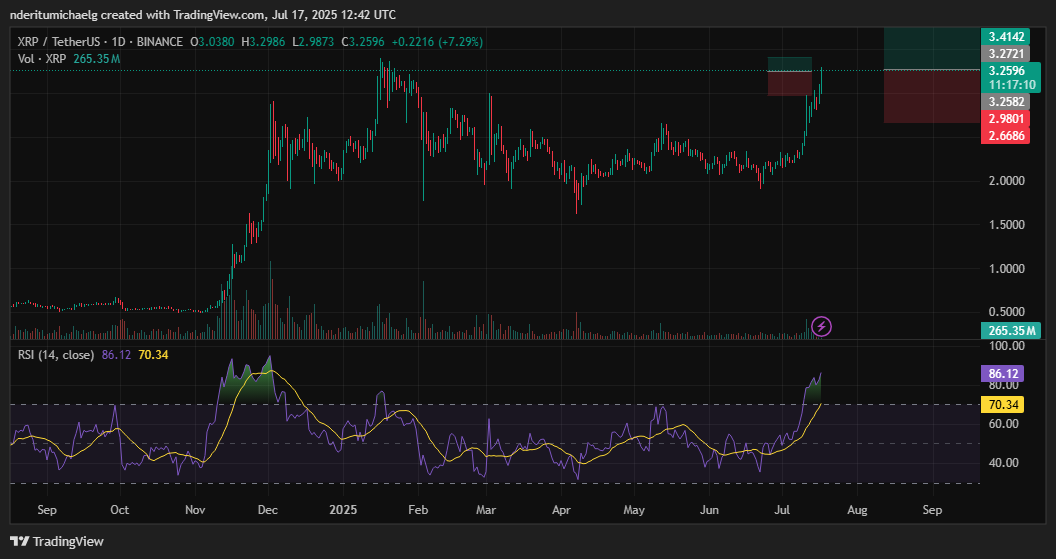Select the large green profit zone of the long position
Viewport: 1056px width, 559px height.
tap(931, 48)
